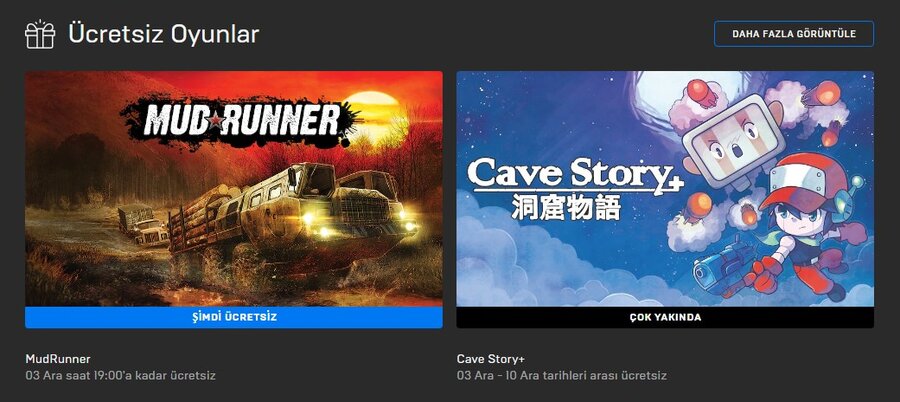Select the Ücretsiz Oyunlar section heading
Viewport: 900px width, 402px height.
164,34
